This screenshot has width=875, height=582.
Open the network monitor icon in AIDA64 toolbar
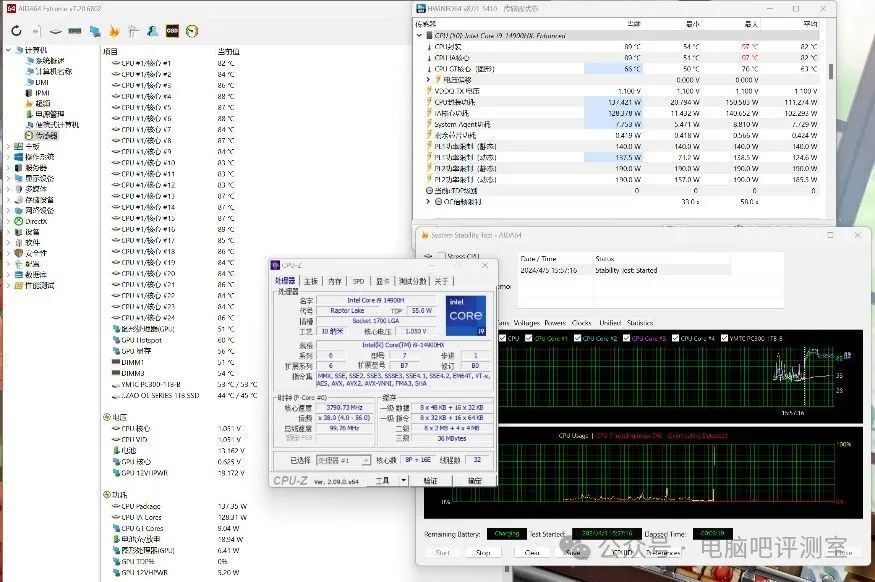pos(95,32)
